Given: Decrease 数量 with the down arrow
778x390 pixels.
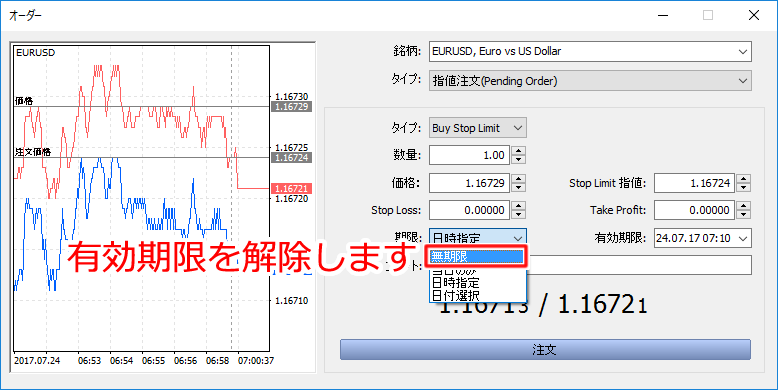Looking at the screenshot, I should tap(518, 160).
